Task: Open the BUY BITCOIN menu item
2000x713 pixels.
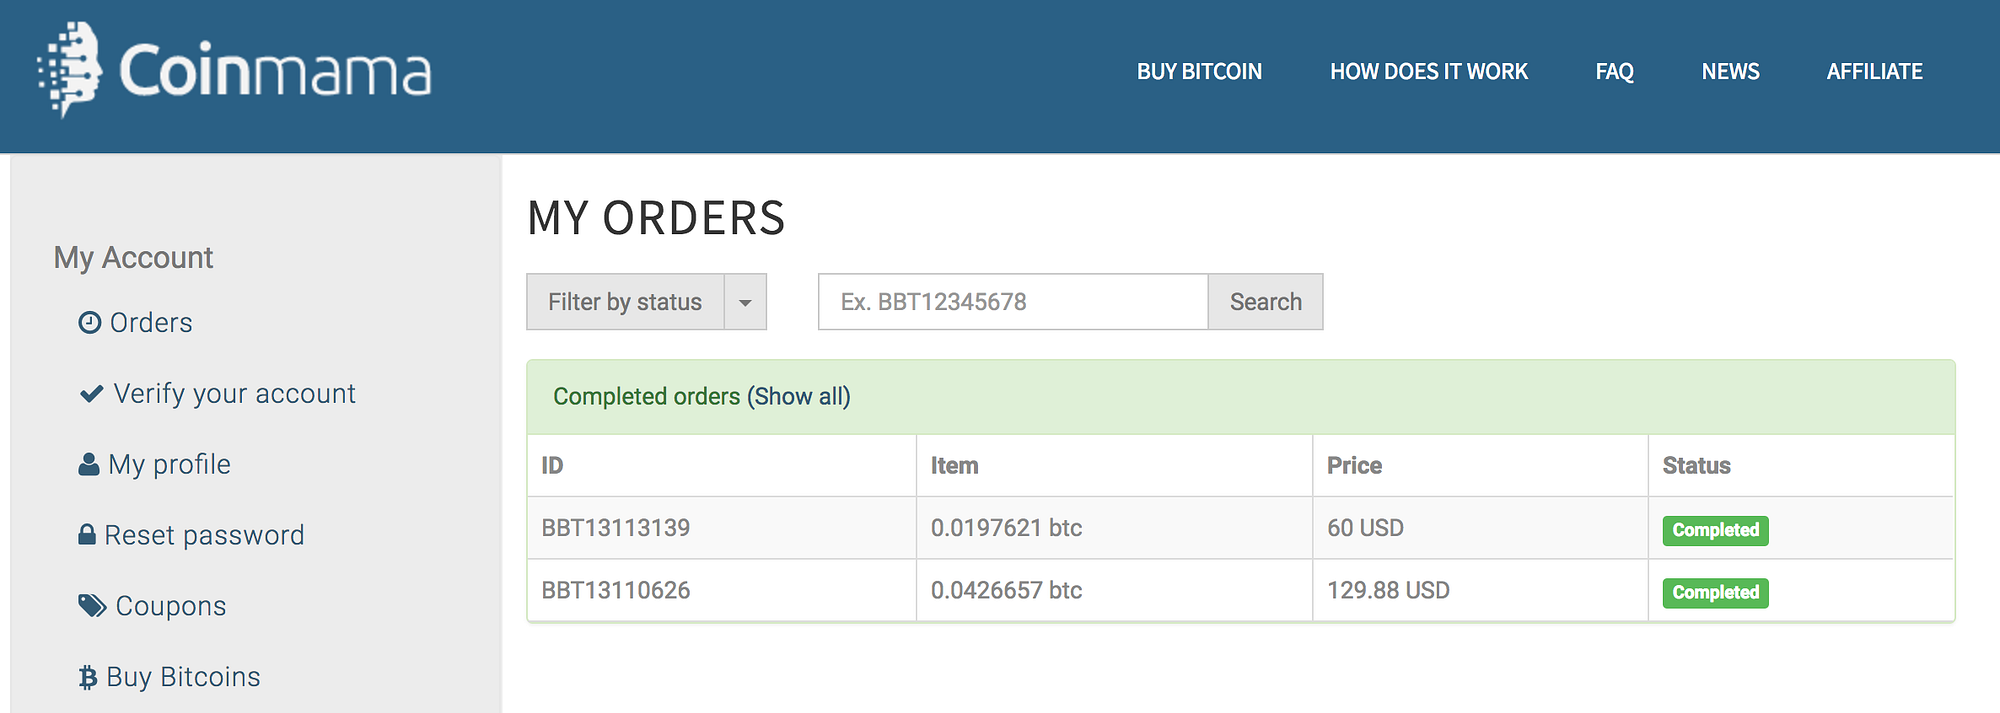Action: point(1199,72)
